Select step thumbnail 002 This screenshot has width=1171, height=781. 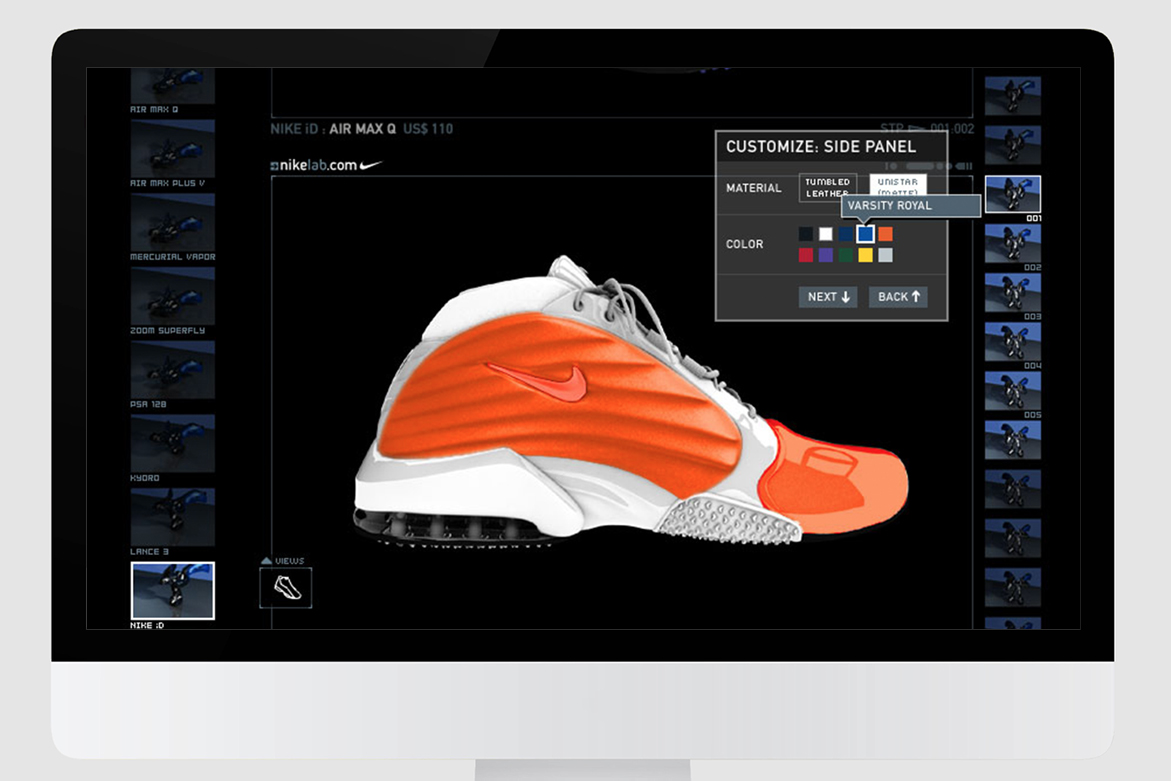pos(1013,243)
